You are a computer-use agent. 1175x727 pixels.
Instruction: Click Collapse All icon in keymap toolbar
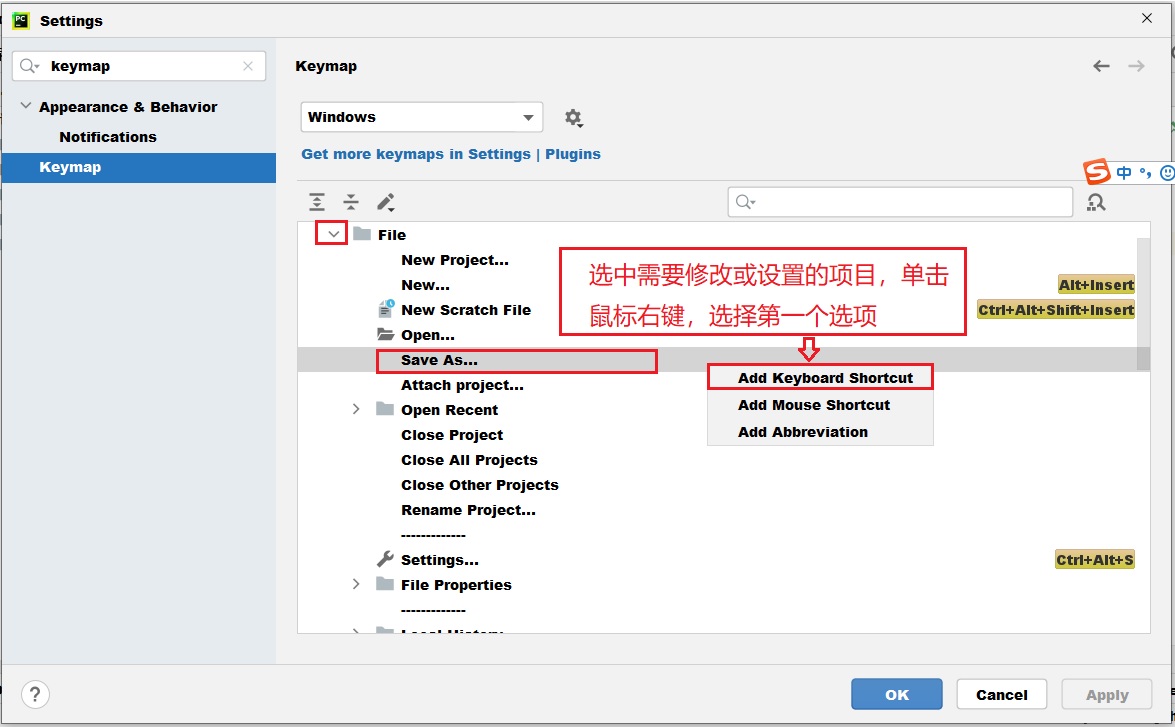point(351,202)
